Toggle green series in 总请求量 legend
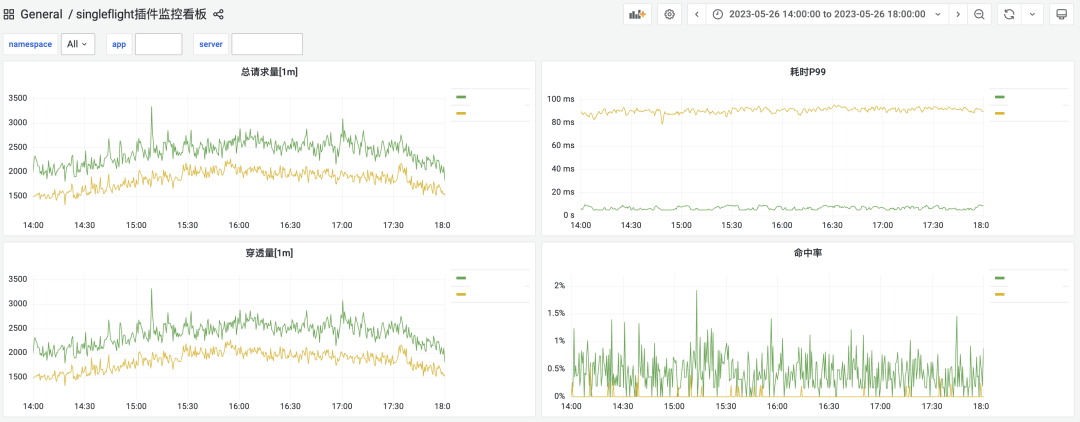The width and height of the screenshot is (1080, 422). [x=461, y=97]
